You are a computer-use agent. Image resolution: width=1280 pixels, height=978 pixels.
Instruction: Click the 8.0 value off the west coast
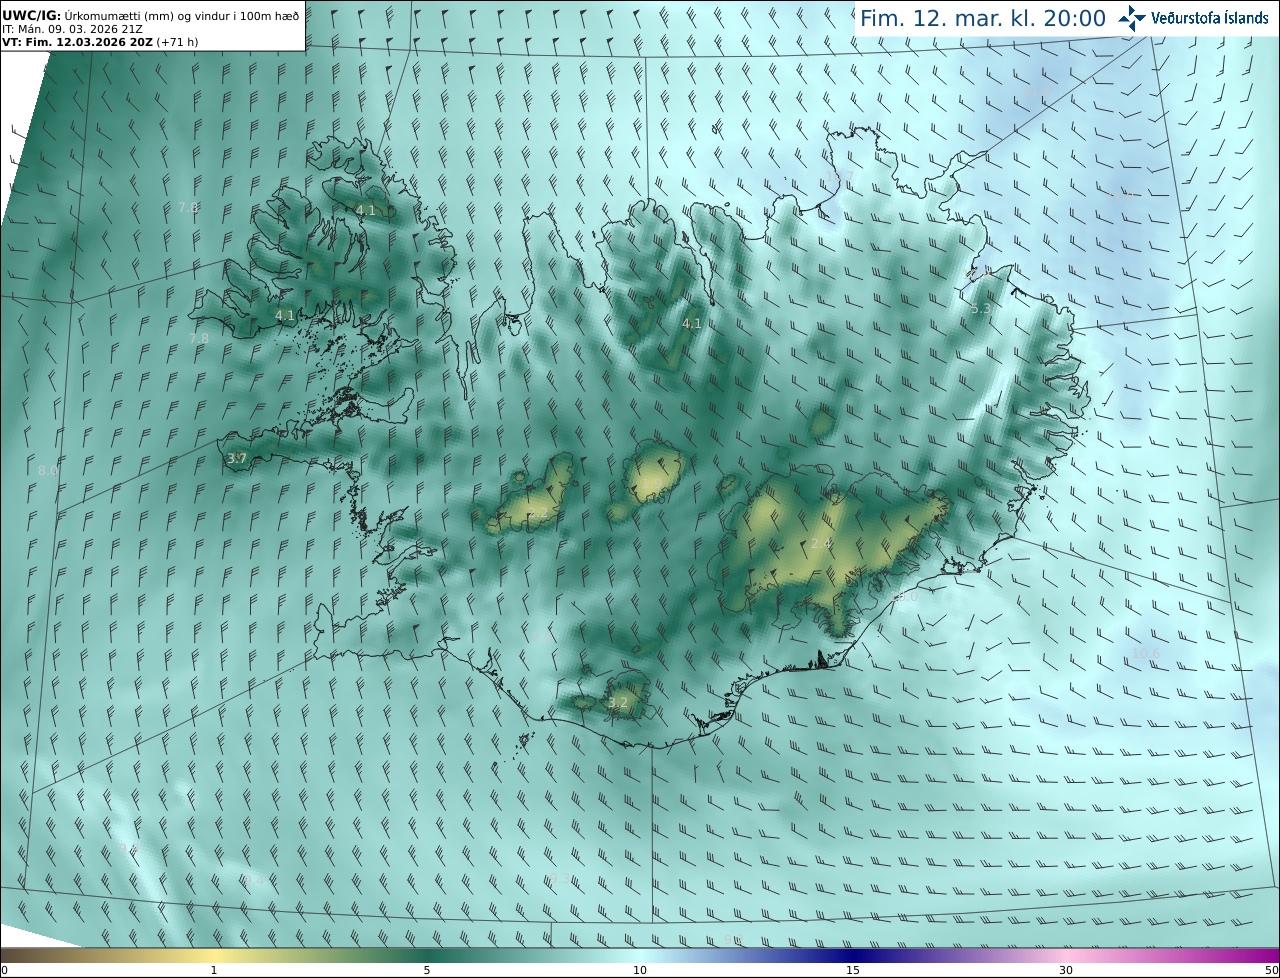pos(48,471)
